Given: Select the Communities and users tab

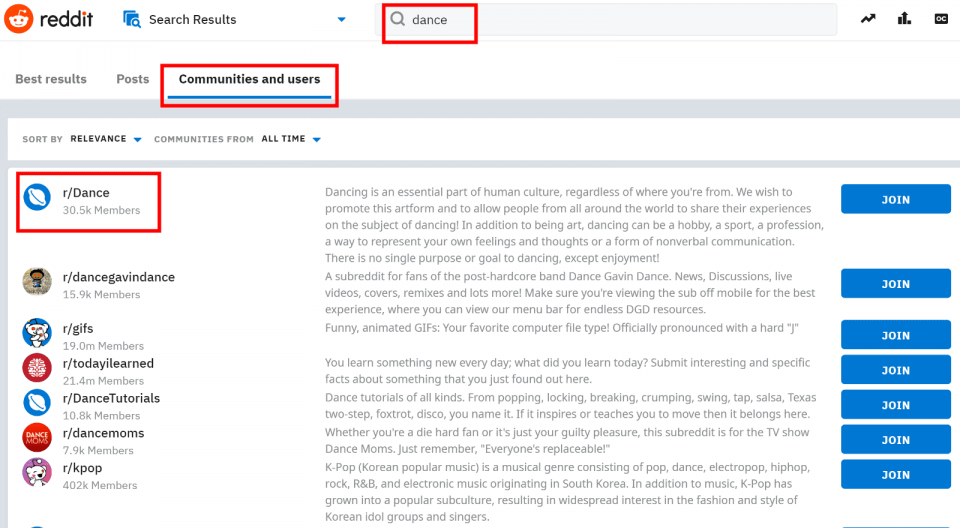Looking at the screenshot, I should [249, 79].
